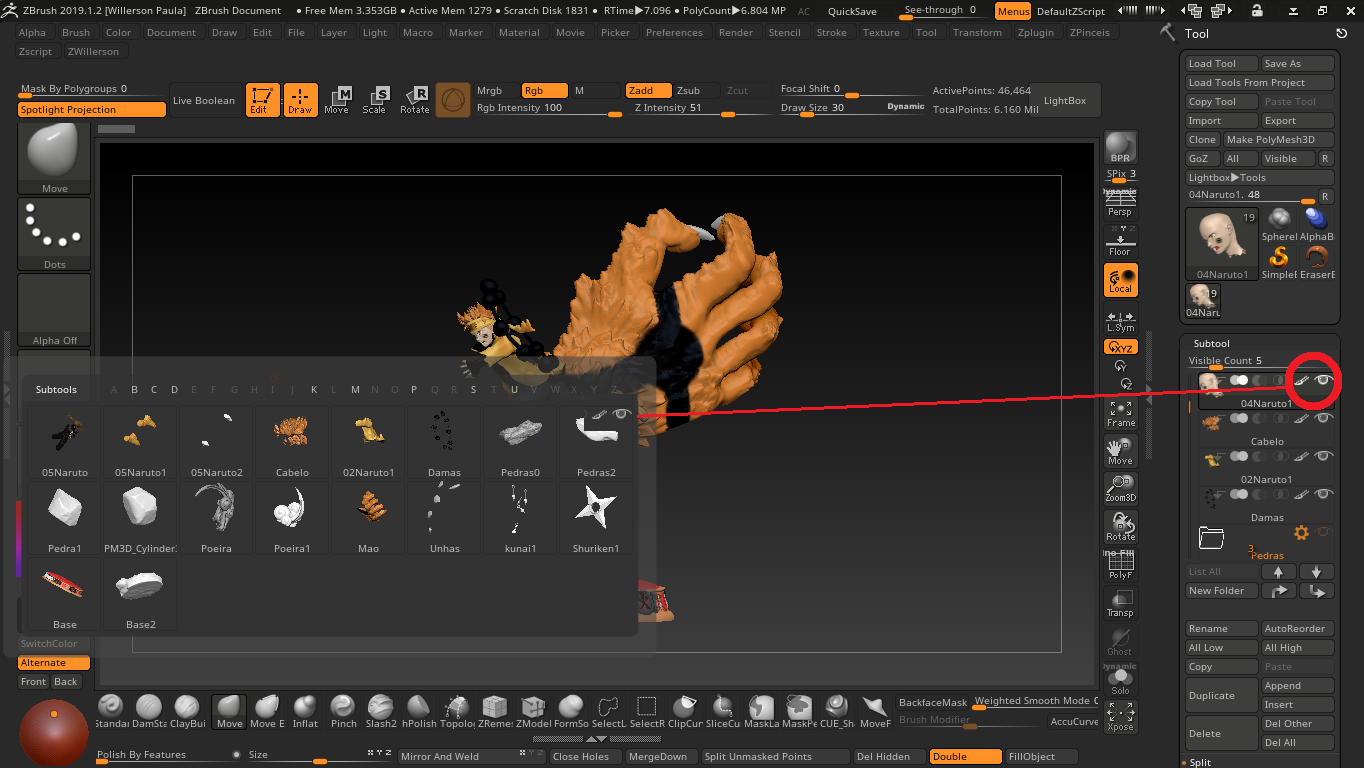Click the BPR render icon
Image resolution: width=1364 pixels, height=770 pixels.
1120,147
